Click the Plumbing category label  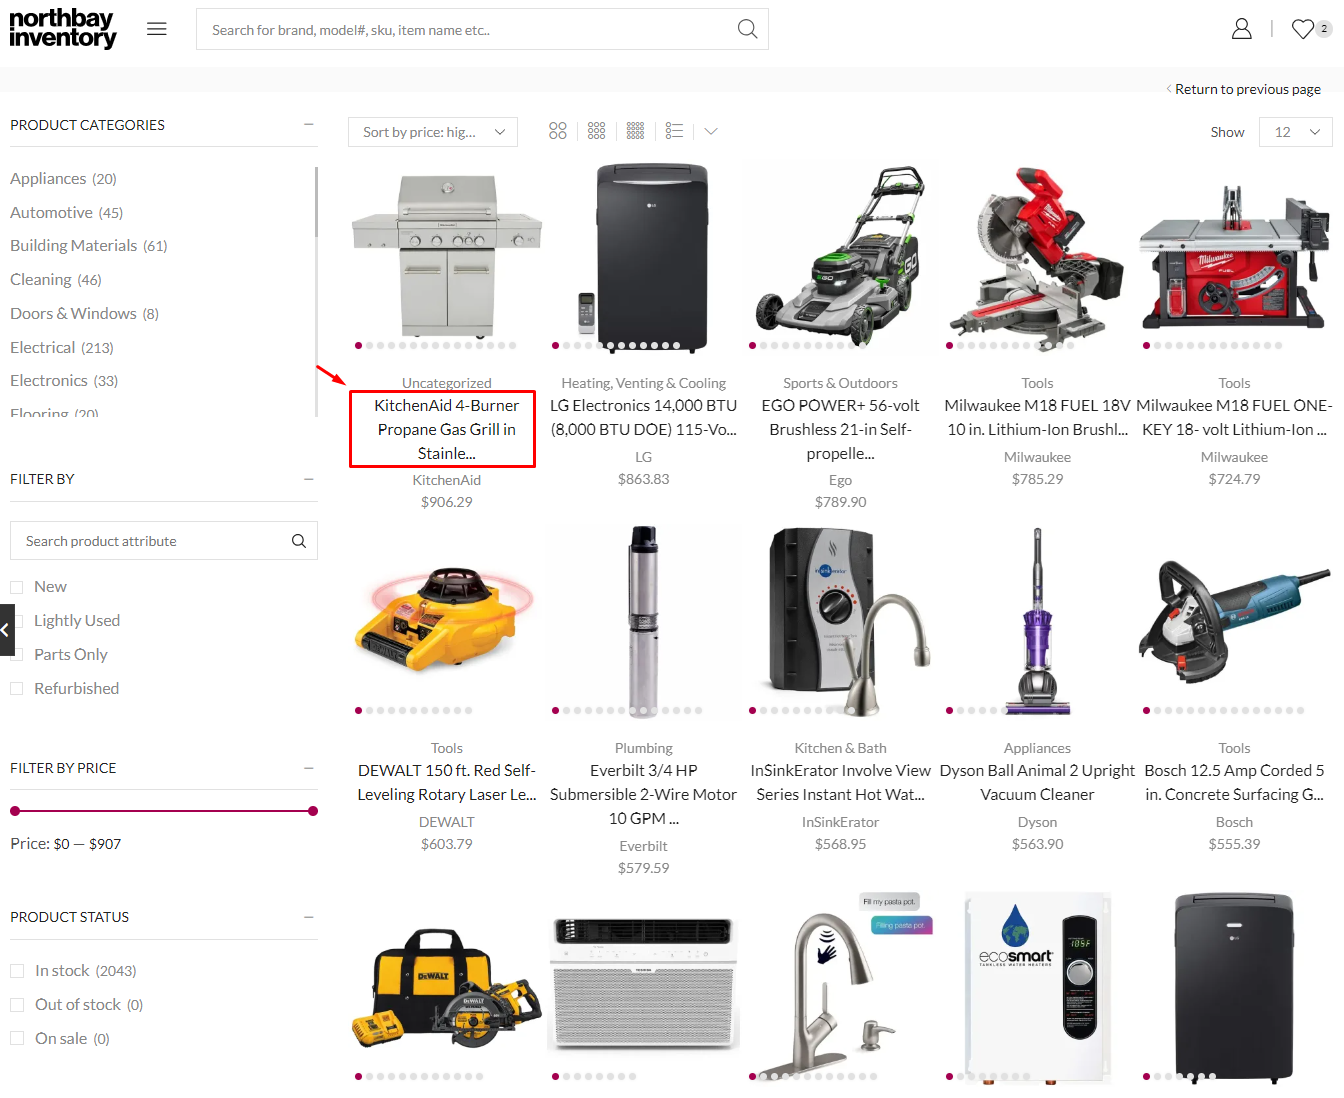click(643, 748)
